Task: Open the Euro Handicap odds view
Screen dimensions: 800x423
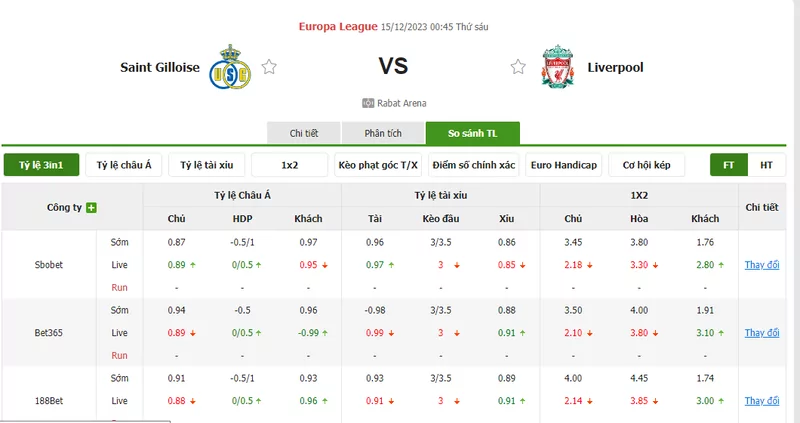Action: point(564,165)
